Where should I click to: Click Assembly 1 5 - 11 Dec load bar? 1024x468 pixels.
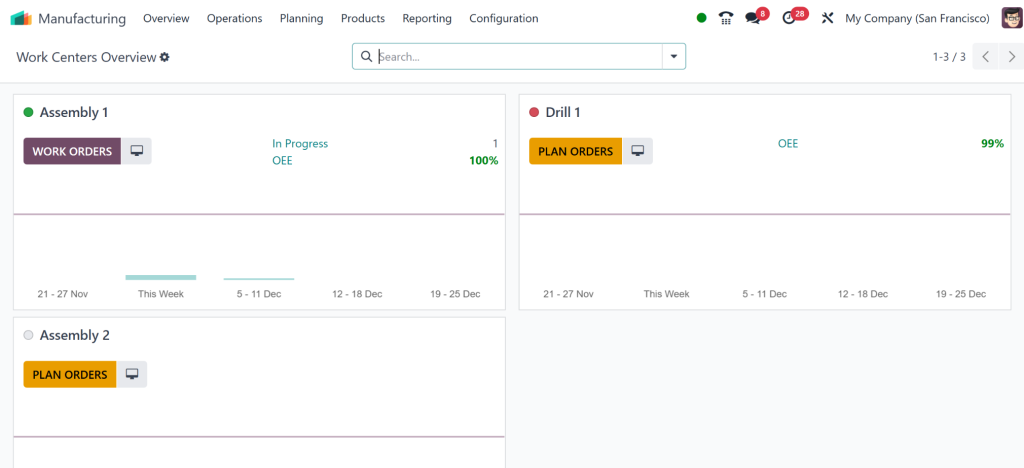[x=259, y=279]
